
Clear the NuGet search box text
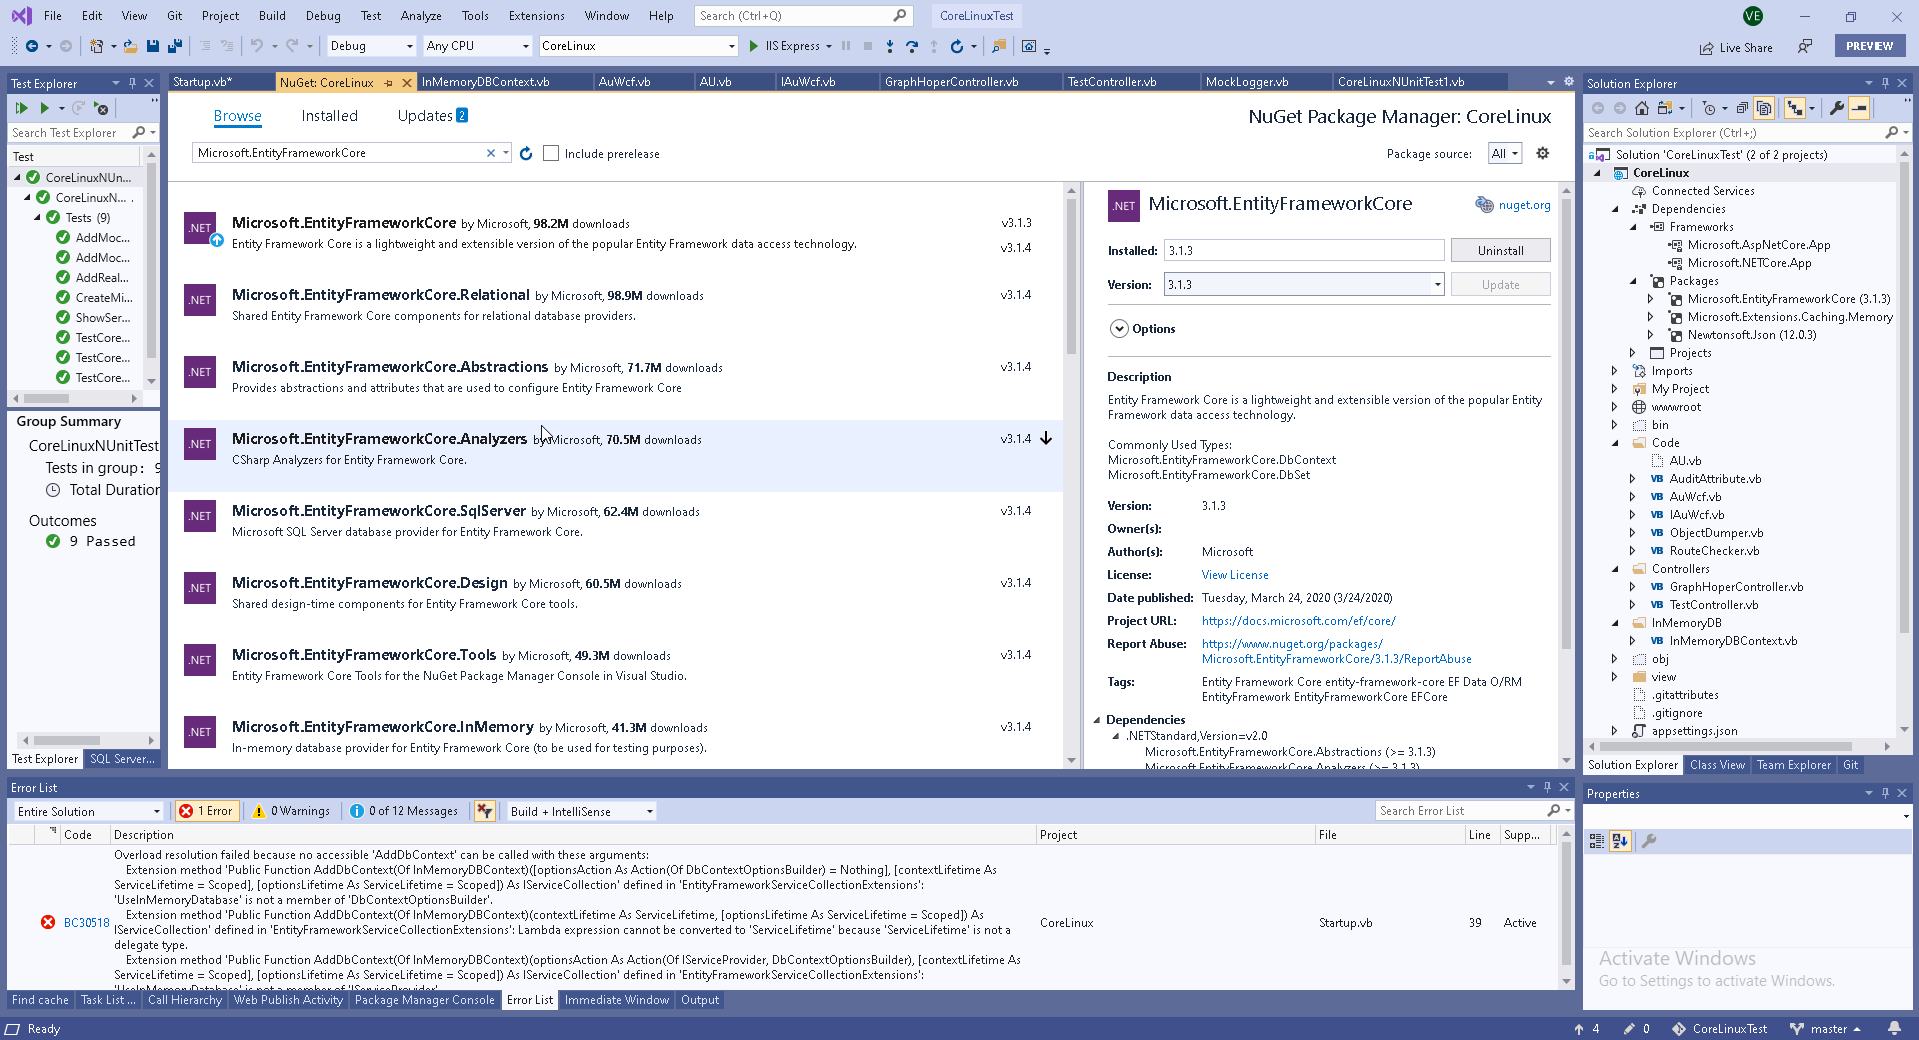coord(491,153)
